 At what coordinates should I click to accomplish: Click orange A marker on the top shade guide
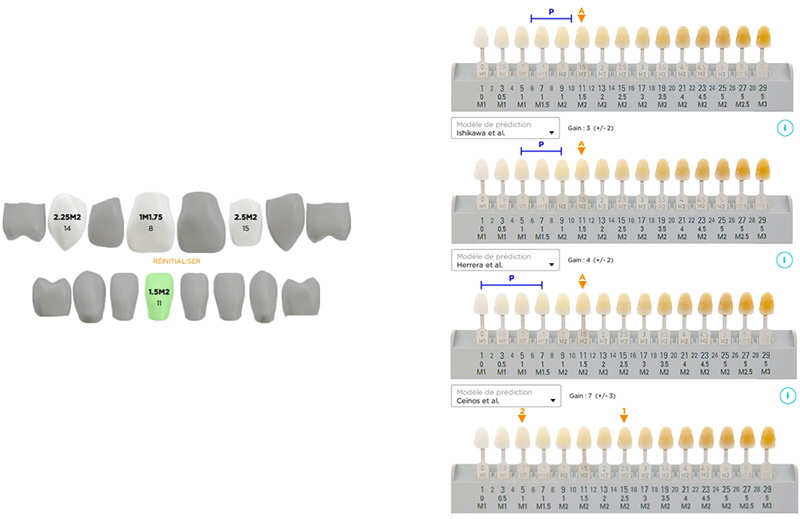pyautogui.click(x=582, y=13)
